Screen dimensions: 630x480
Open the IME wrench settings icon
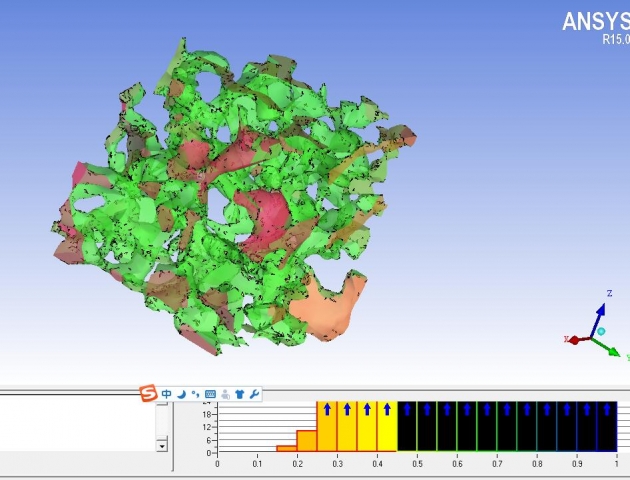[254, 394]
